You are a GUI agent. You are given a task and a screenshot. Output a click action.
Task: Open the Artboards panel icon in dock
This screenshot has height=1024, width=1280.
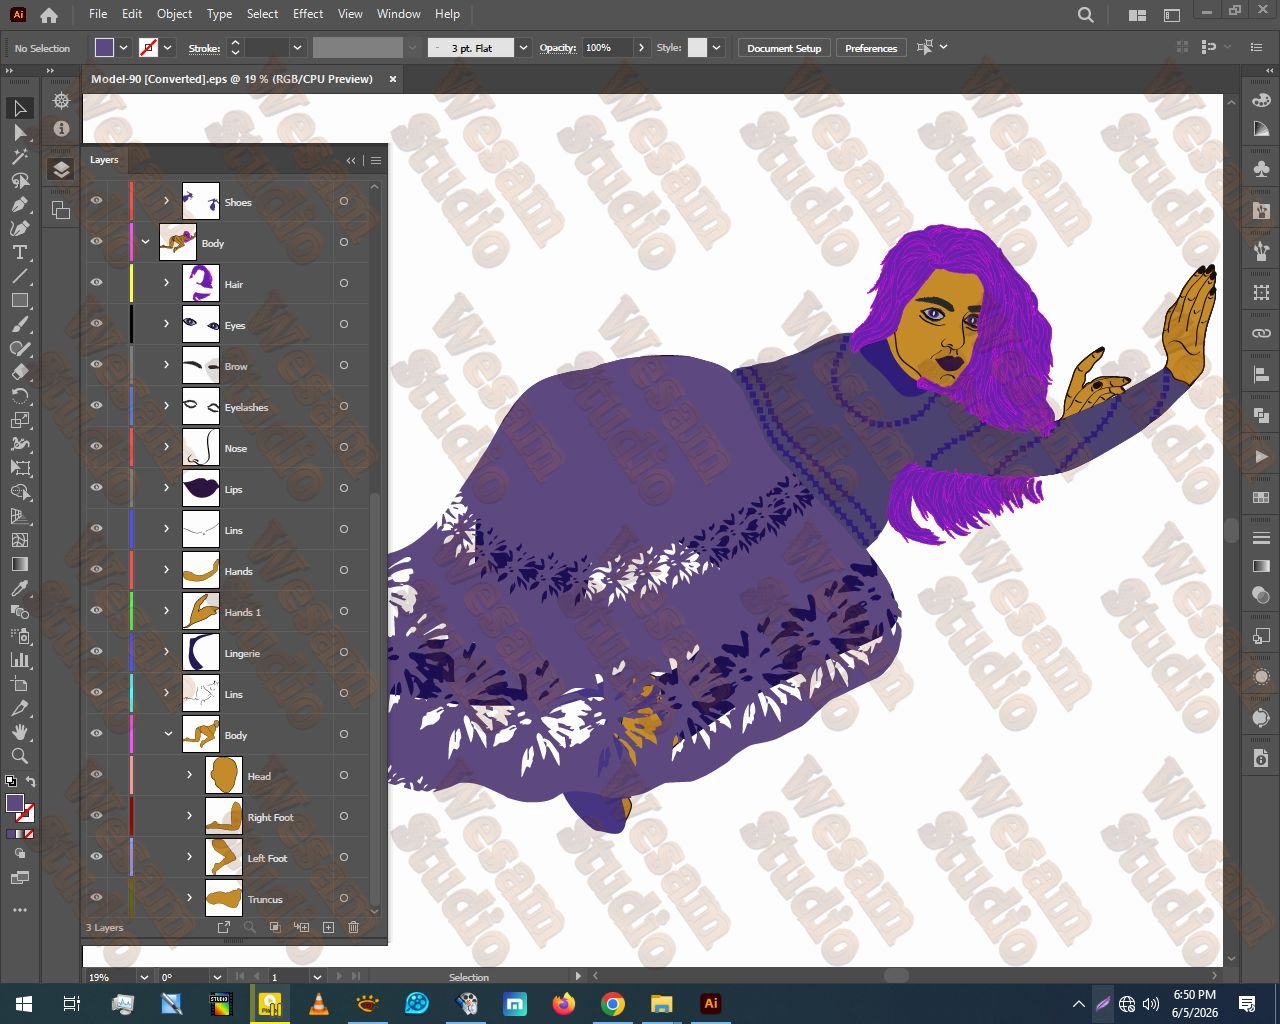click(x=61, y=210)
